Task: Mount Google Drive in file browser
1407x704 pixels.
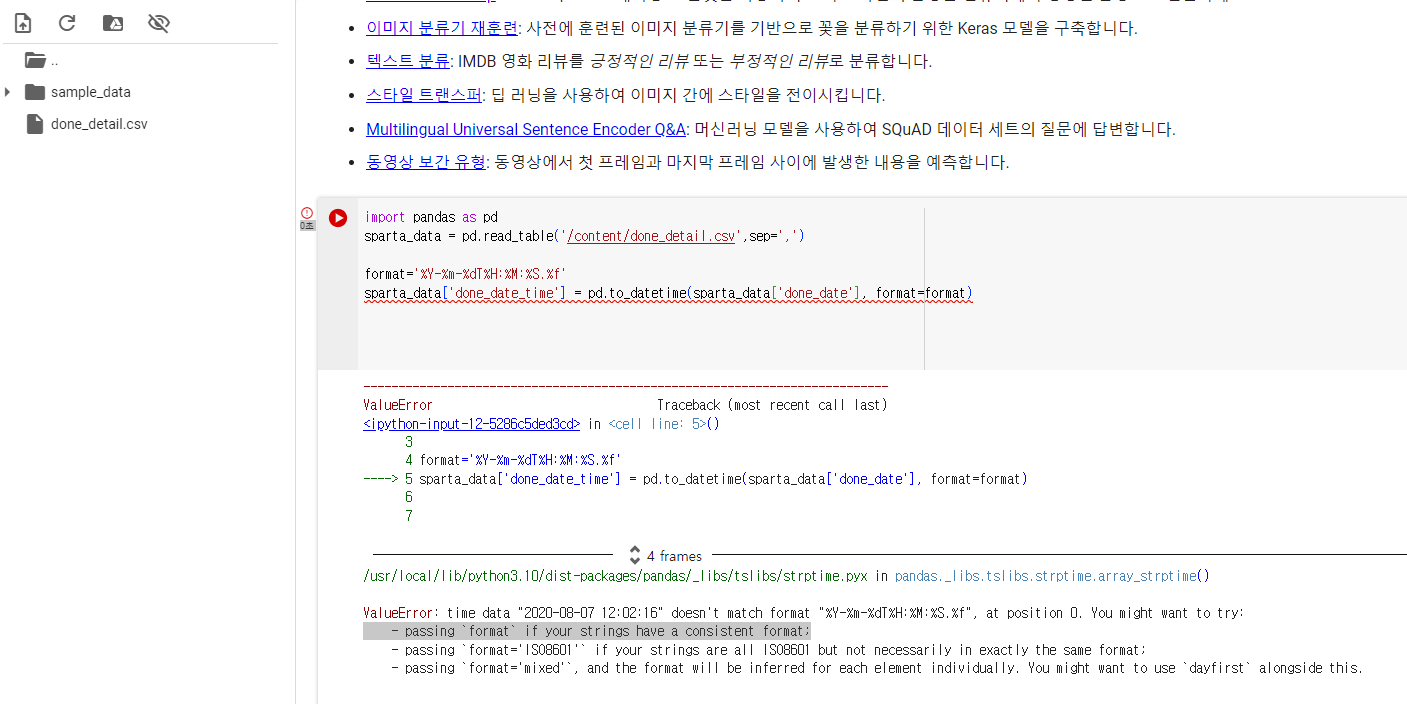Action: [x=113, y=22]
